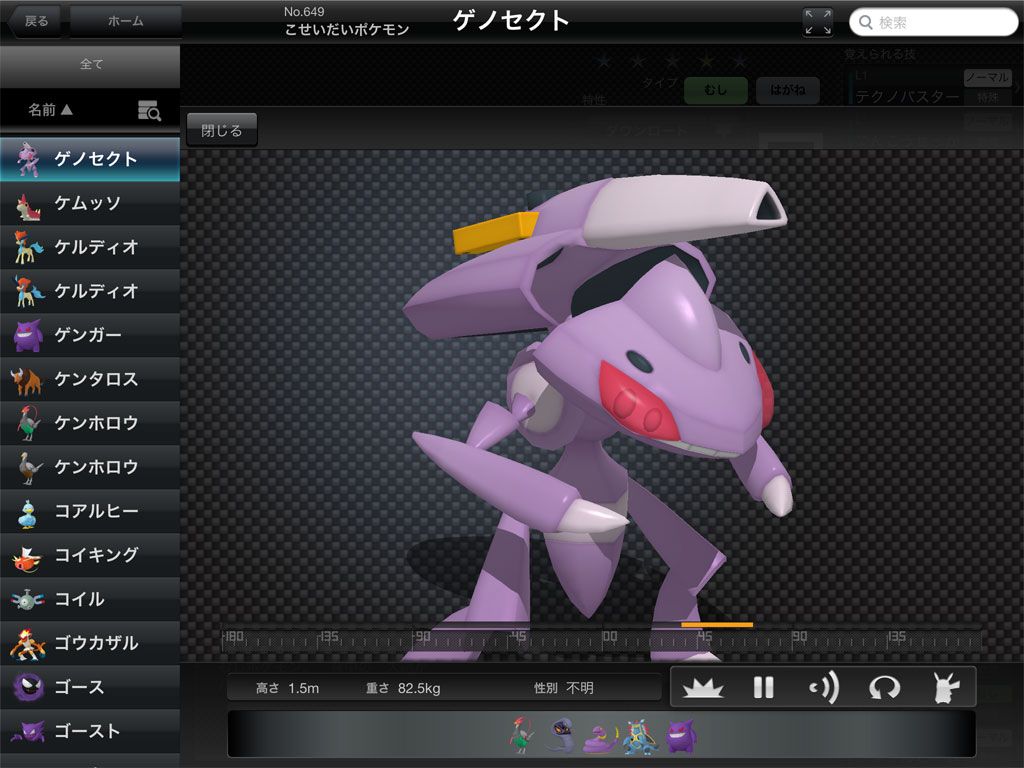Select Arbok thumbnail in bottom strip
1024x768 pixels.
point(598,738)
